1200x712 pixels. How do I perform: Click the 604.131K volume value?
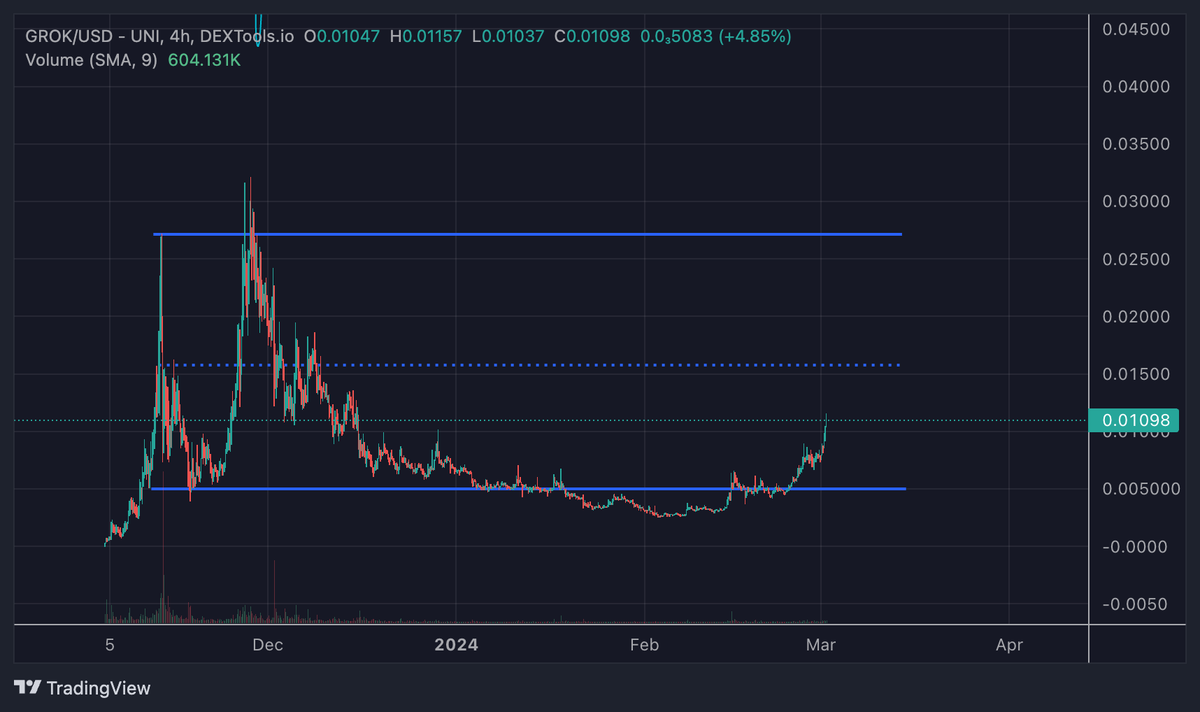tap(205, 60)
